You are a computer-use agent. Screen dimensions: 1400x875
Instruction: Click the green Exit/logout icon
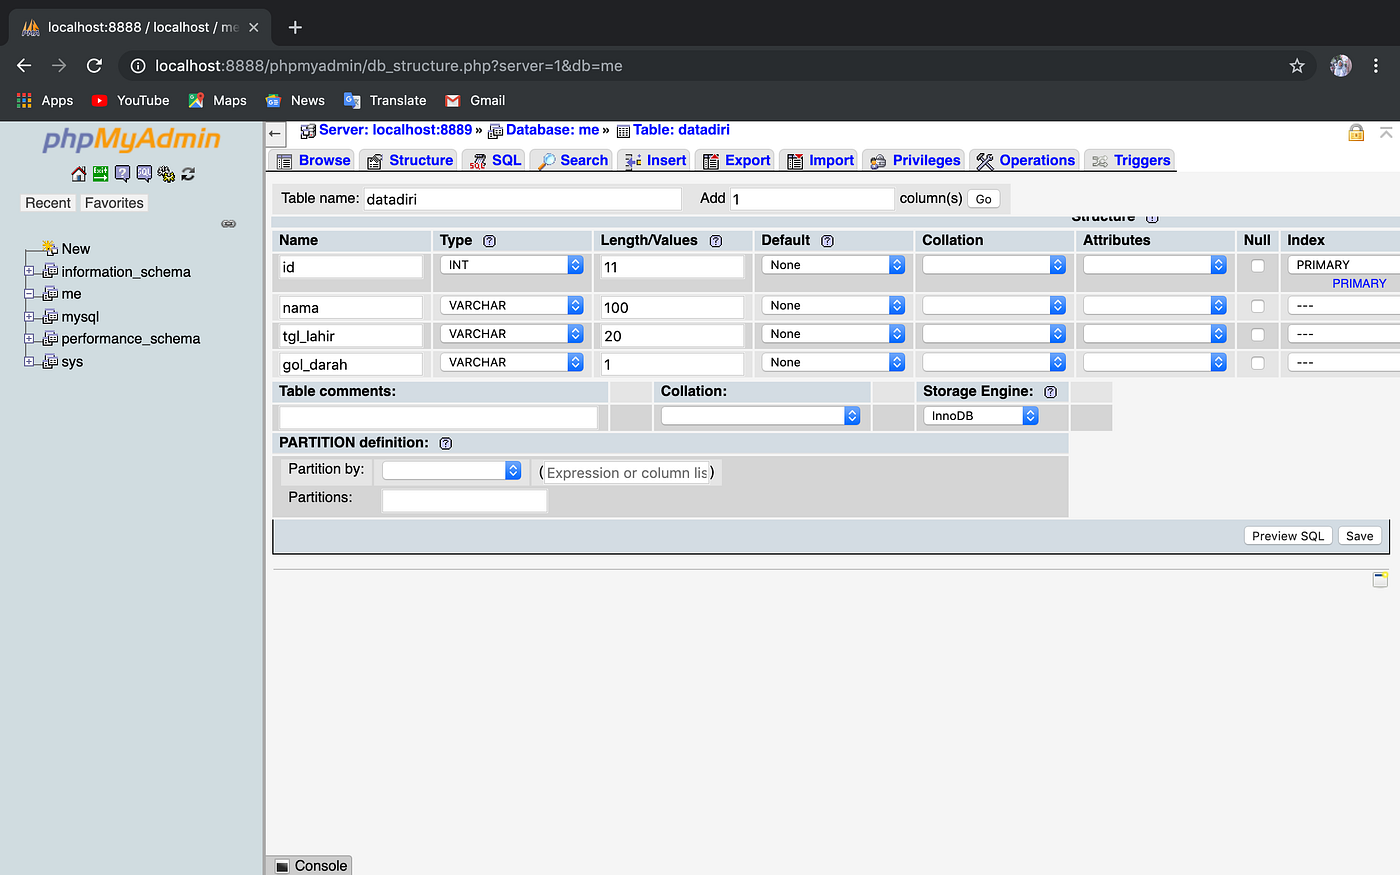click(x=100, y=173)
